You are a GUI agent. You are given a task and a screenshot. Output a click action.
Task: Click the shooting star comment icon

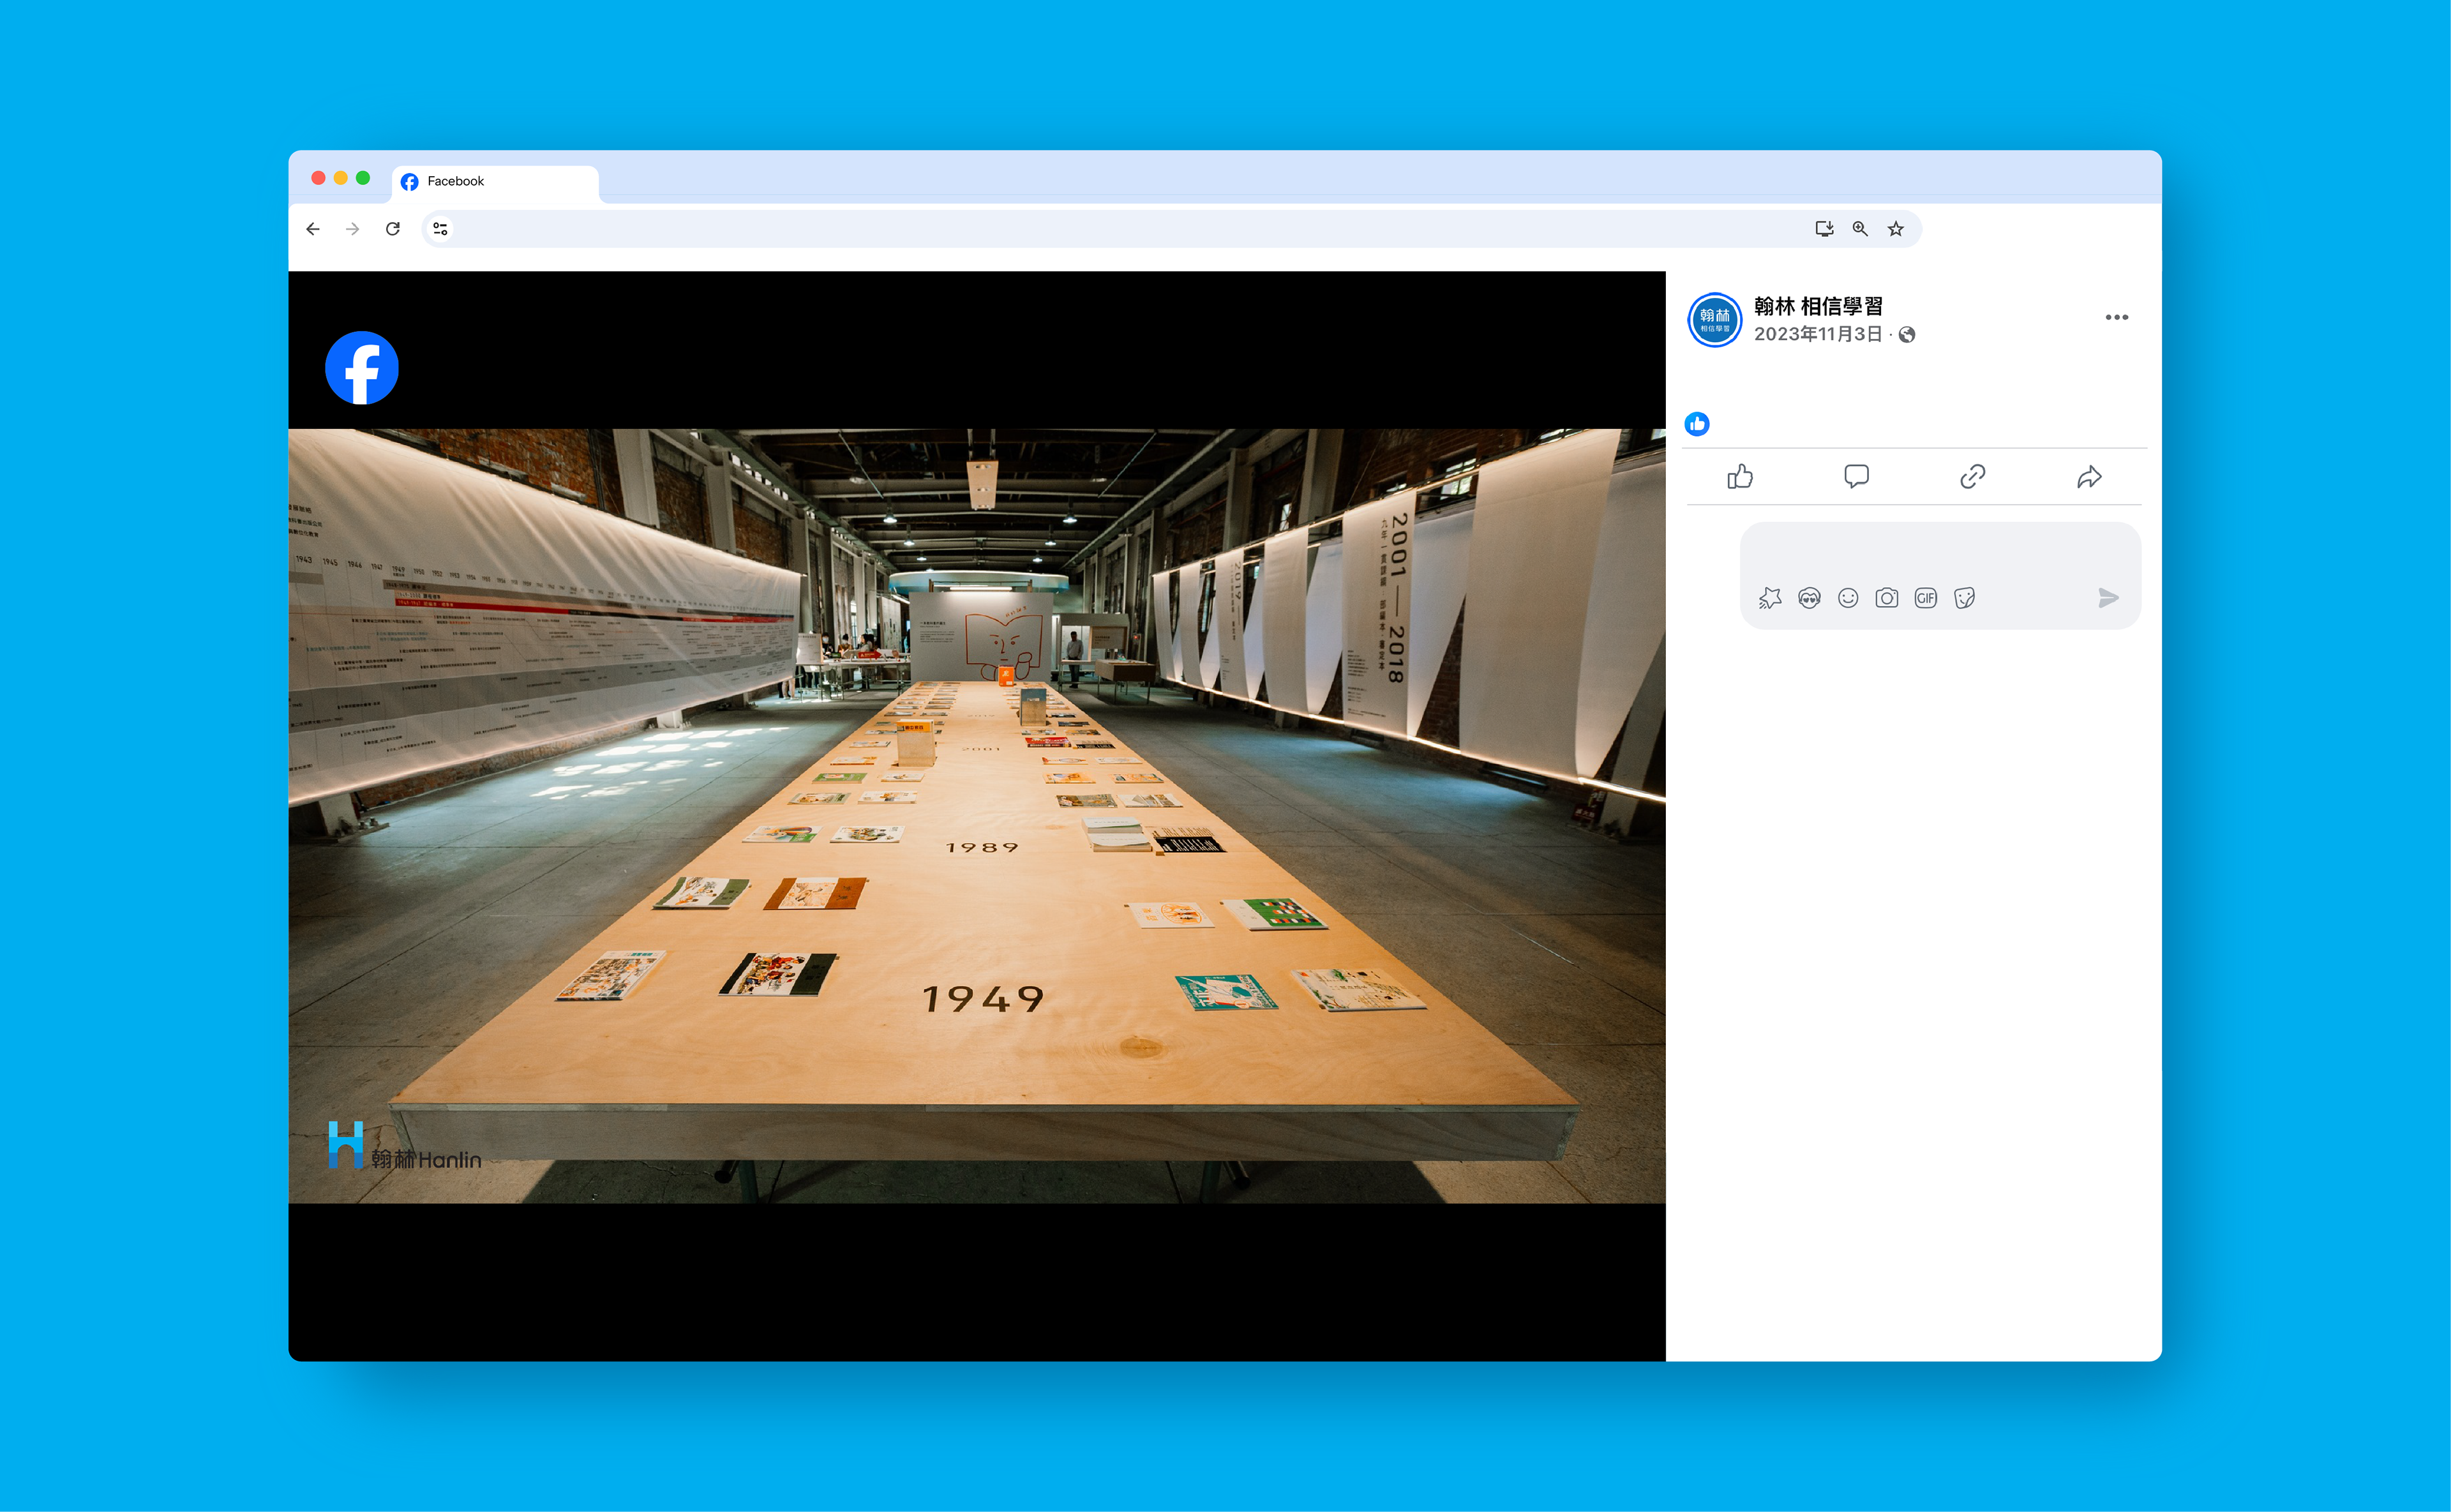pos(1770,598)
